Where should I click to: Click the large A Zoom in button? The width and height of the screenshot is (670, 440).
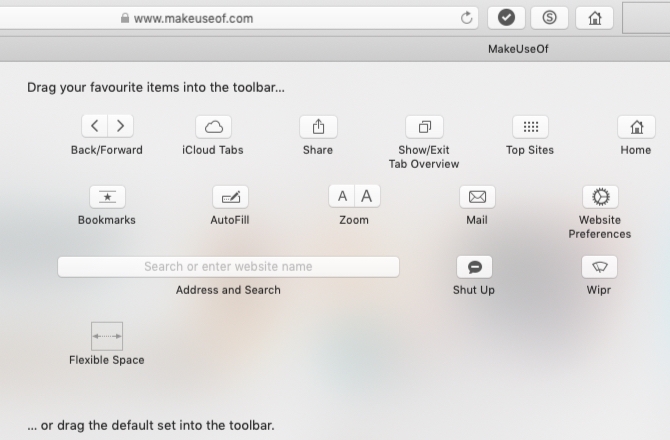pos(367,196)
